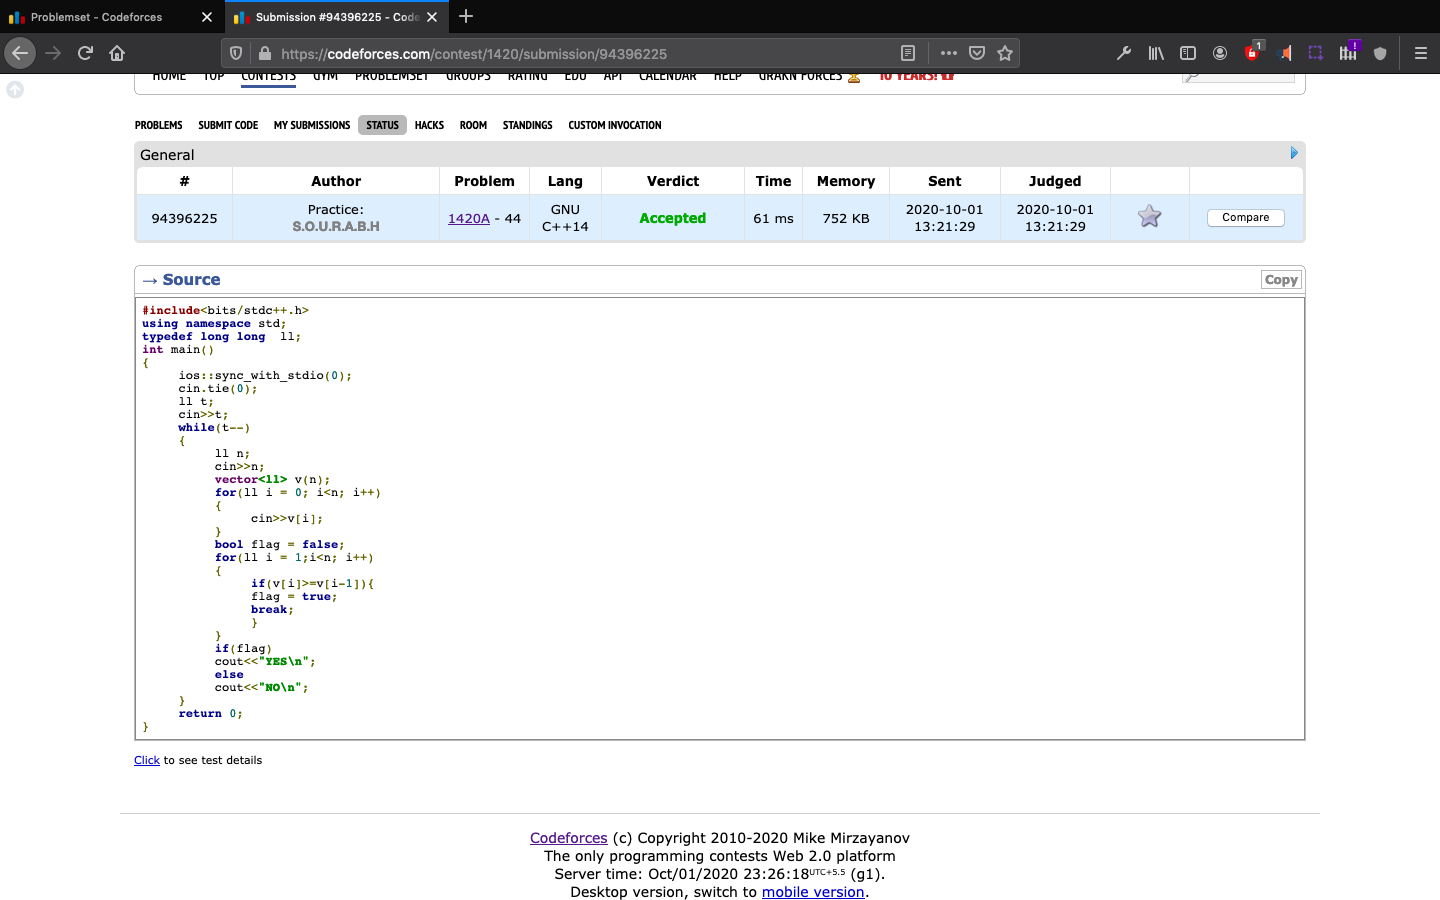The width and height of the screenshot is (1440, 900).
Task: Open Codeforces link in footer
Action: (569, 838)
